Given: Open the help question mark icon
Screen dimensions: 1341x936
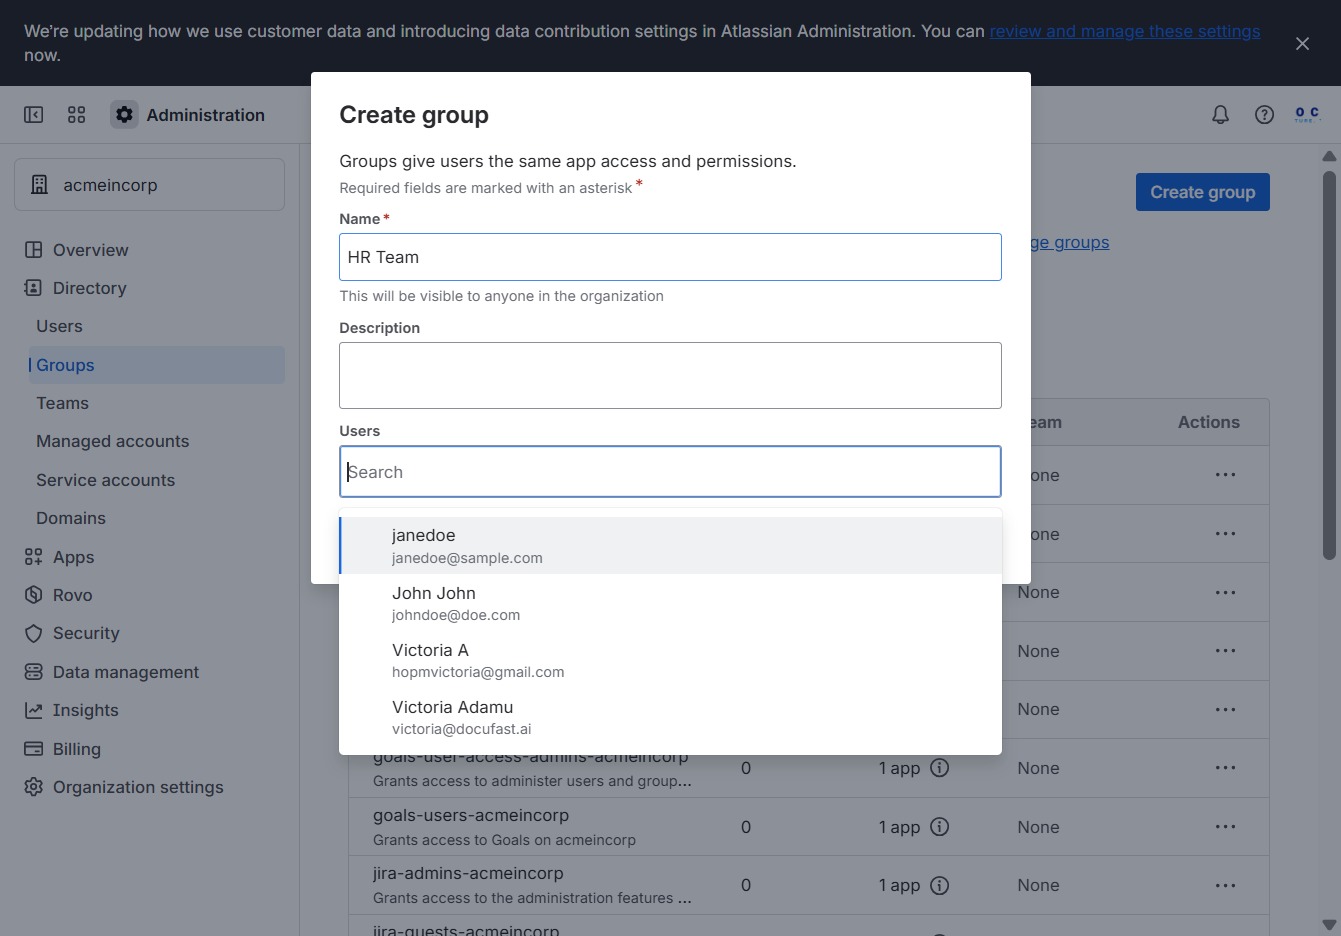Looking at the screenshot, I should click(1264, 115).
